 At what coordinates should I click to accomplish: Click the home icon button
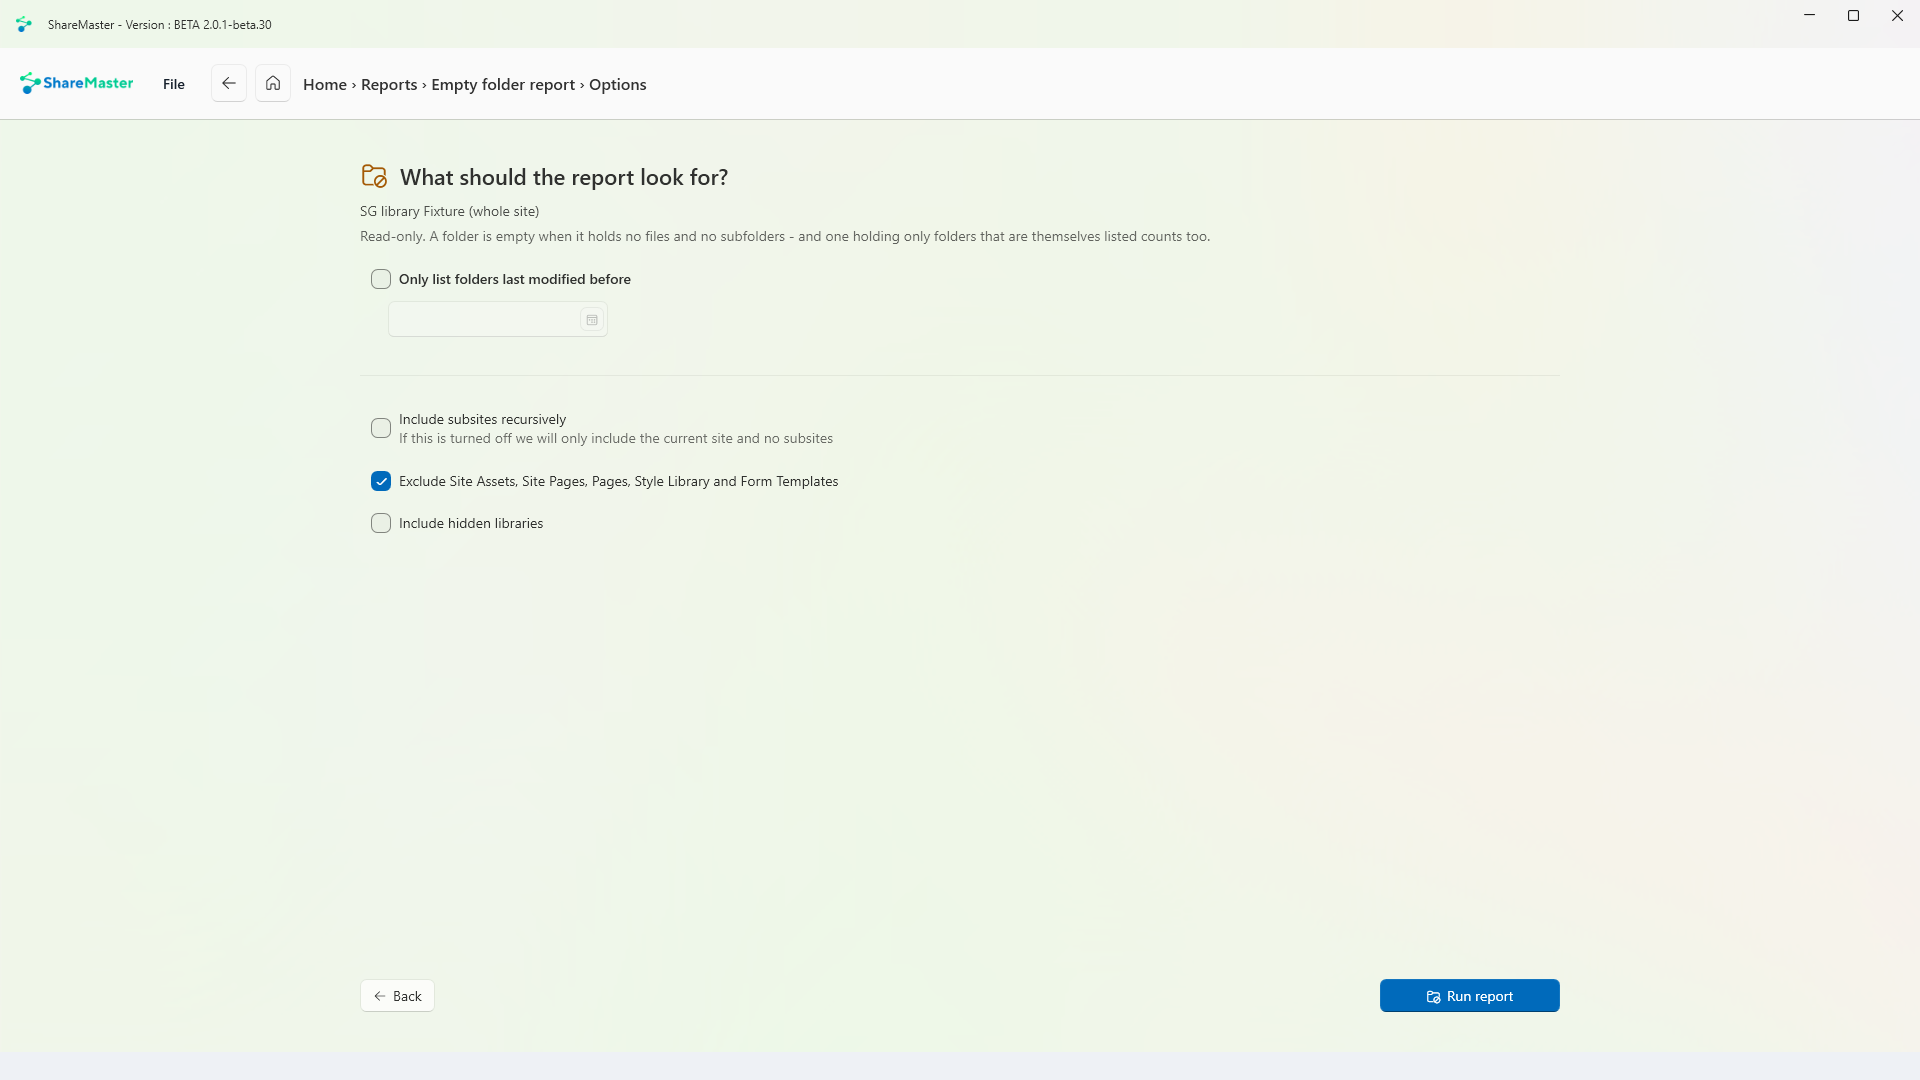pos(273,83)
